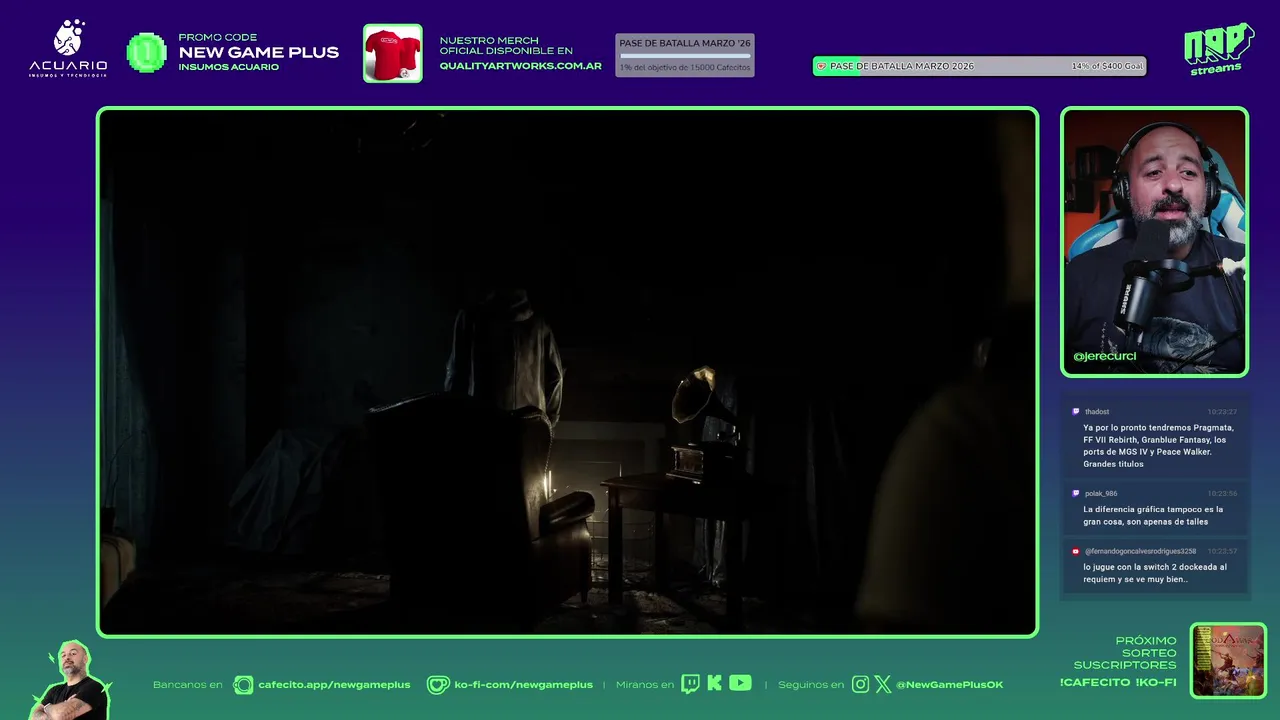Click the giveaway game cover thumbnail

pos(1228,661)
